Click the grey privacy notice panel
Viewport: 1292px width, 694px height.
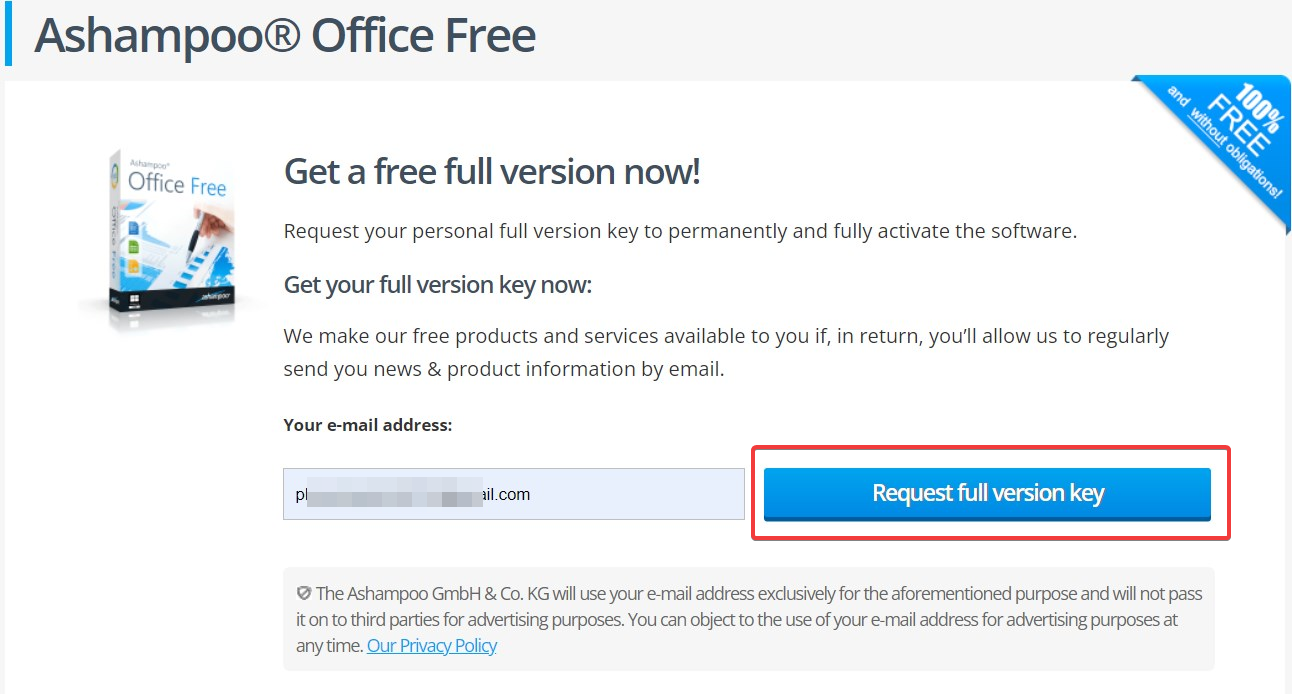coord(750,618)
